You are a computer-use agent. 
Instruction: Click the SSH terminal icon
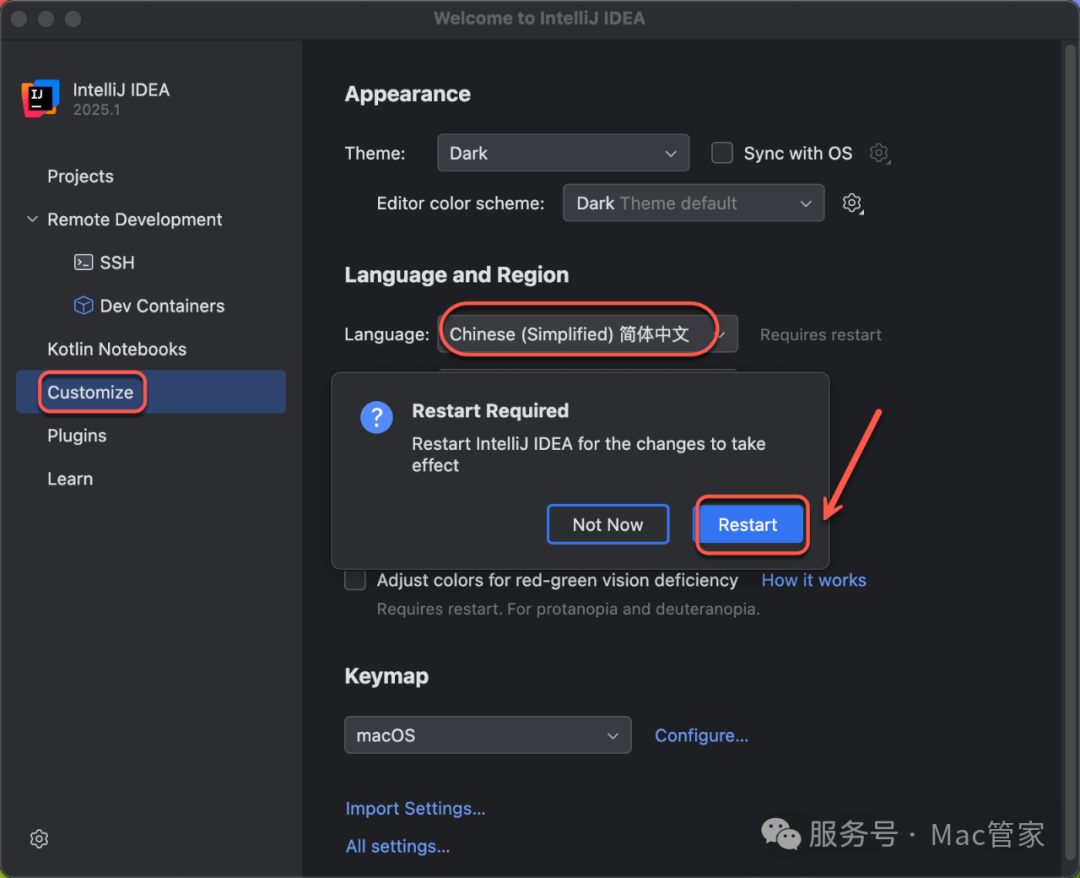coord(84,262)
